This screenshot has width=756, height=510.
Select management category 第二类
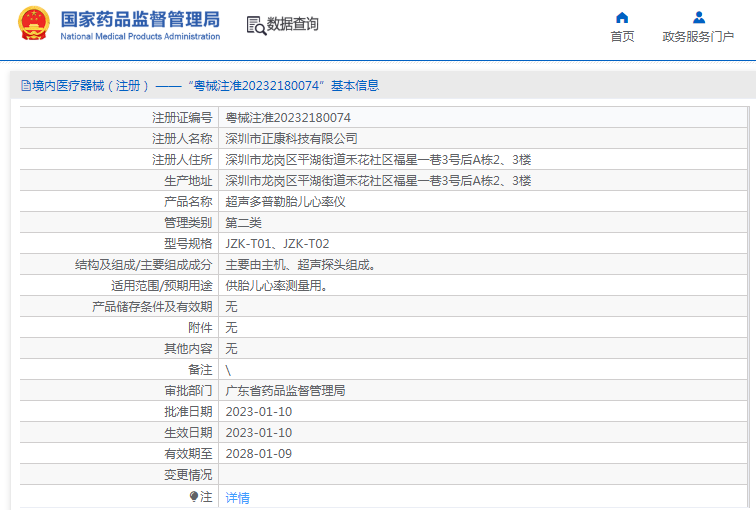click(x=243, y=223)
